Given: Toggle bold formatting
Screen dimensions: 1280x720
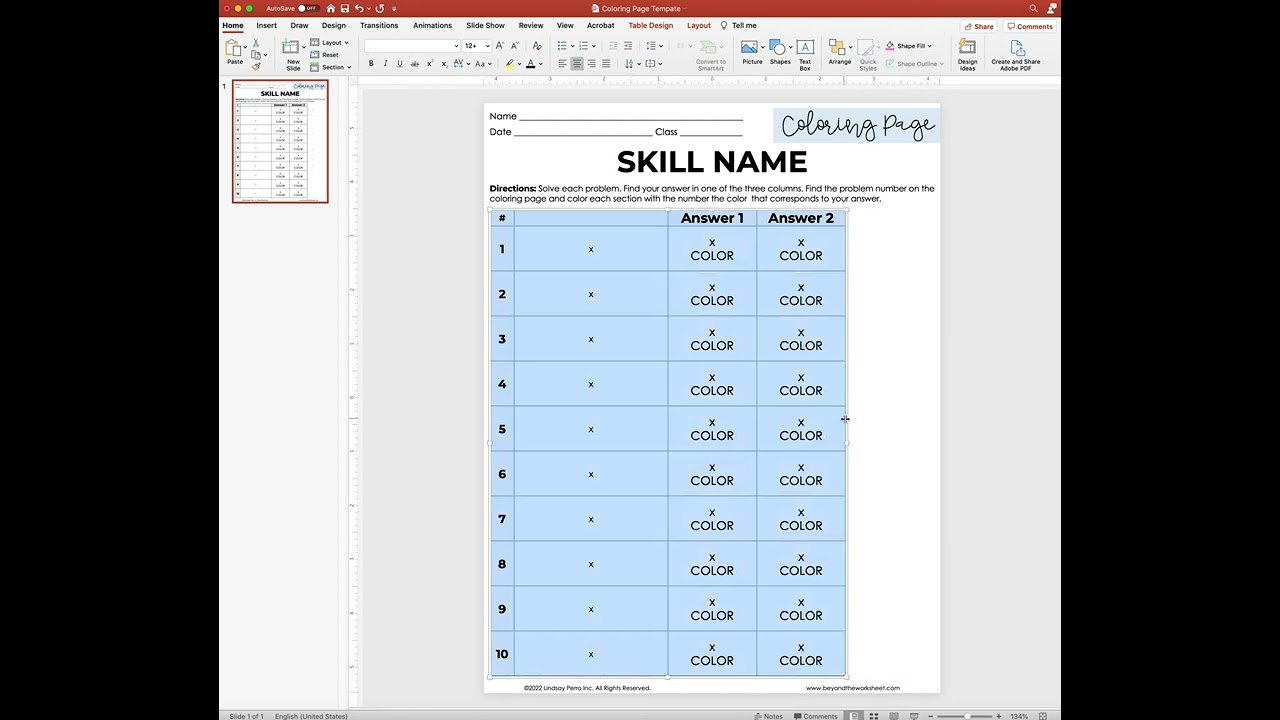Looking at the screenshot, I should coord(371,64).
